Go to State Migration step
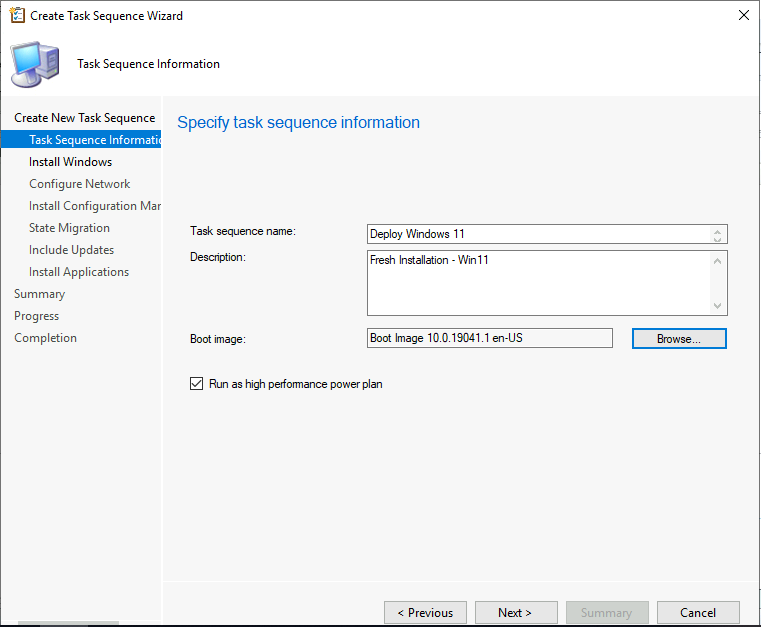 coord(69,228)
